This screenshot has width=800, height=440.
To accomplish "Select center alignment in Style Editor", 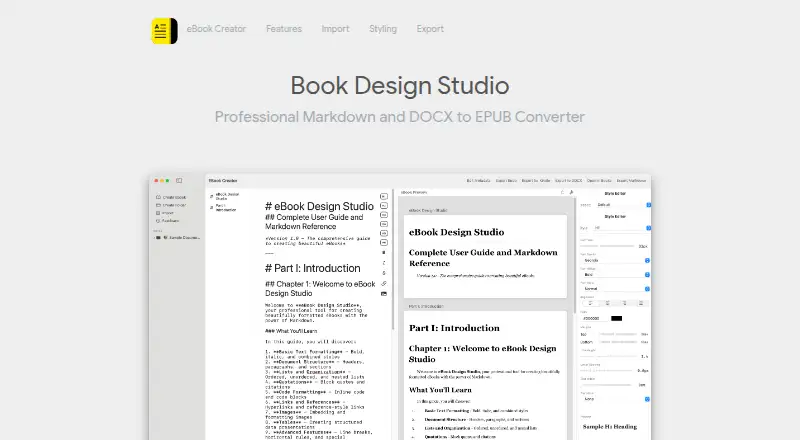I will pos(607,303).
